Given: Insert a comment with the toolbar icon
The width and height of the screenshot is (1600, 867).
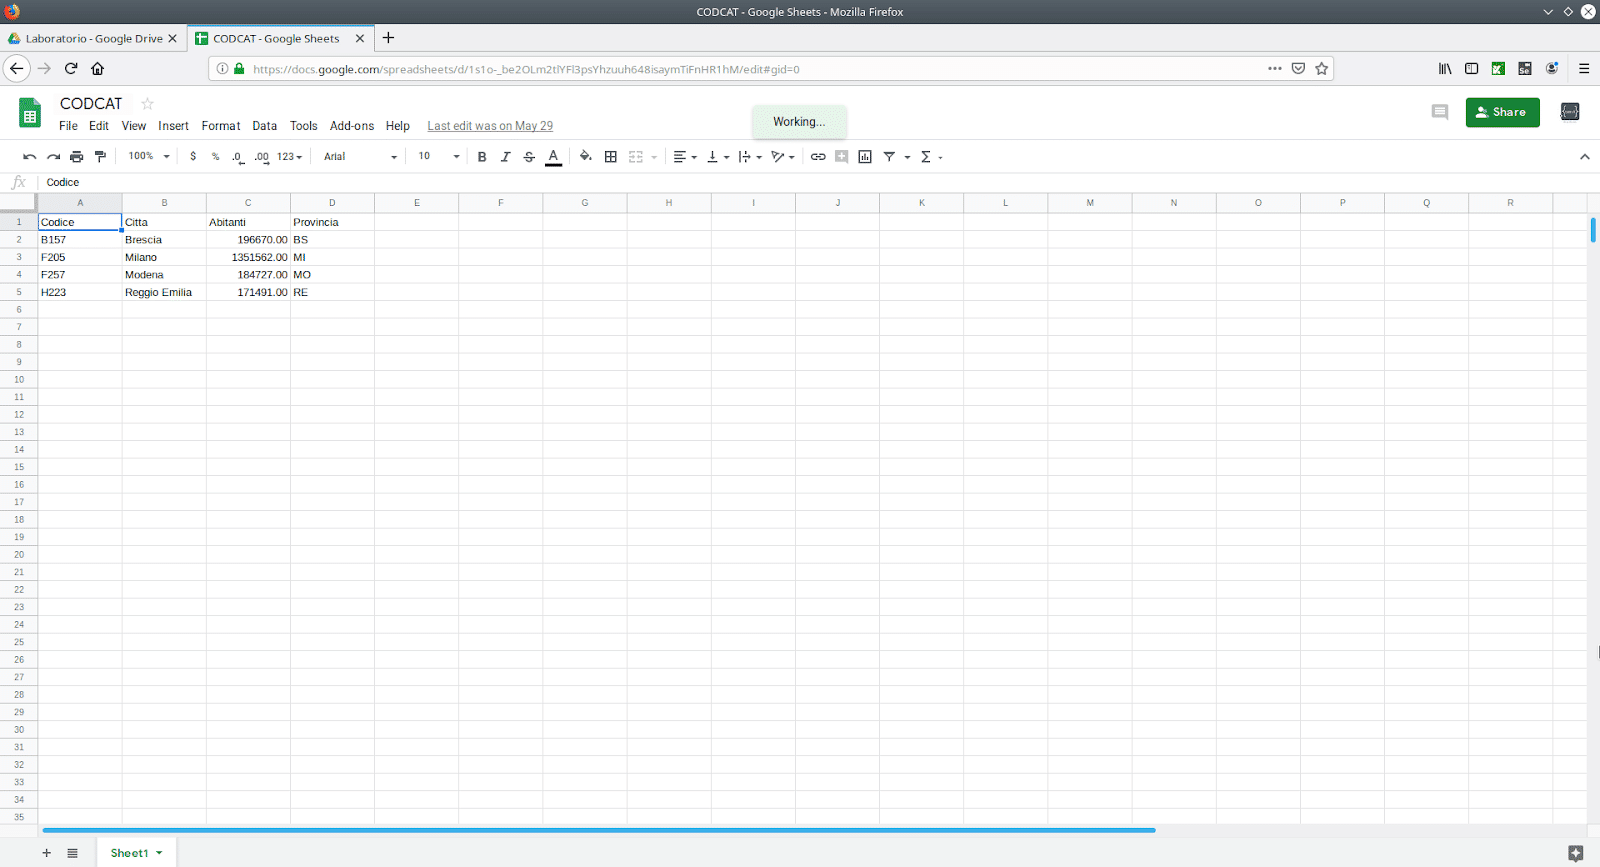Looking at the screenshot, I should pos(841,157).
